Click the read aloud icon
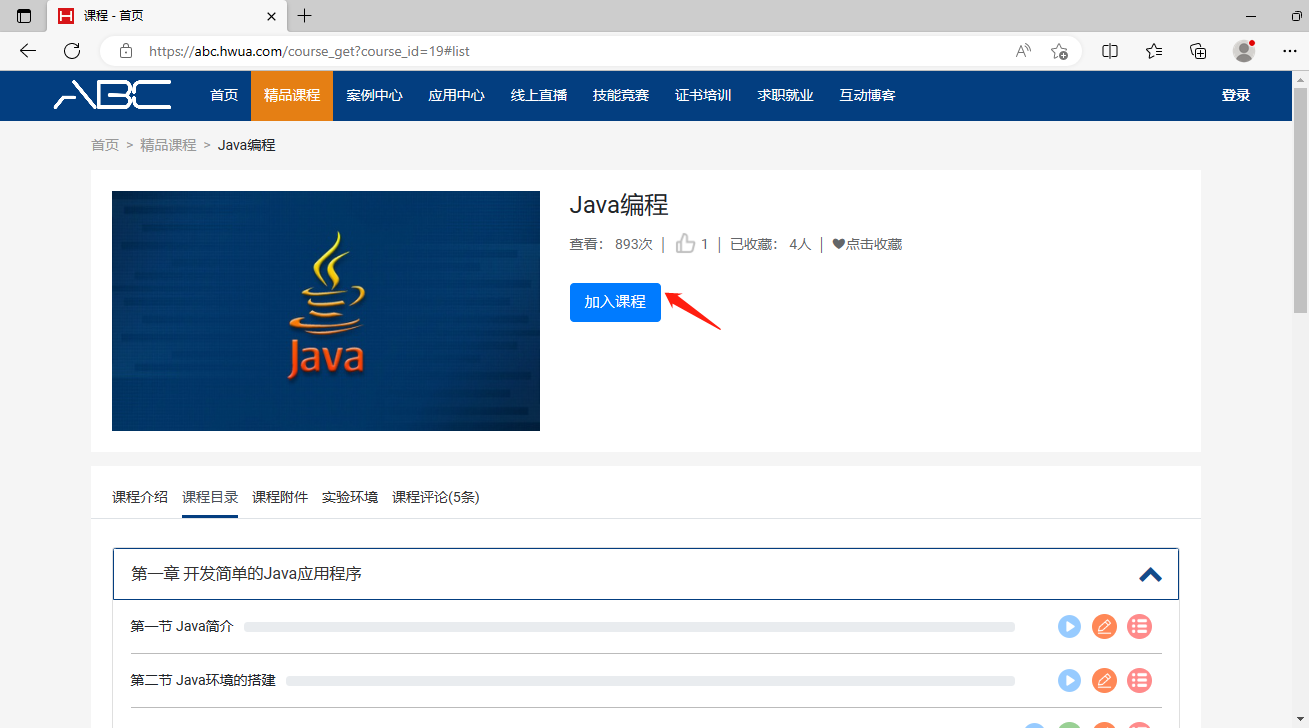The height and width of the screenshot is (728, 1309). point(1023,51)
